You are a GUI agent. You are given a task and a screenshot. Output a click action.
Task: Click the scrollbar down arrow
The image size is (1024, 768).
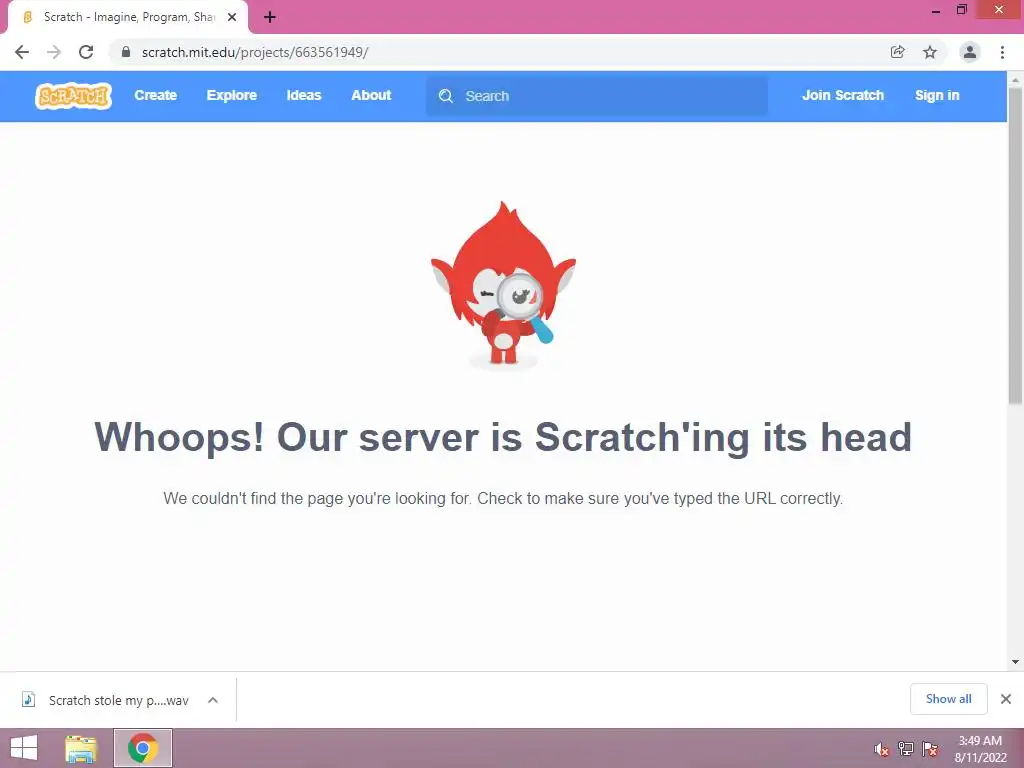point(1015,662)
